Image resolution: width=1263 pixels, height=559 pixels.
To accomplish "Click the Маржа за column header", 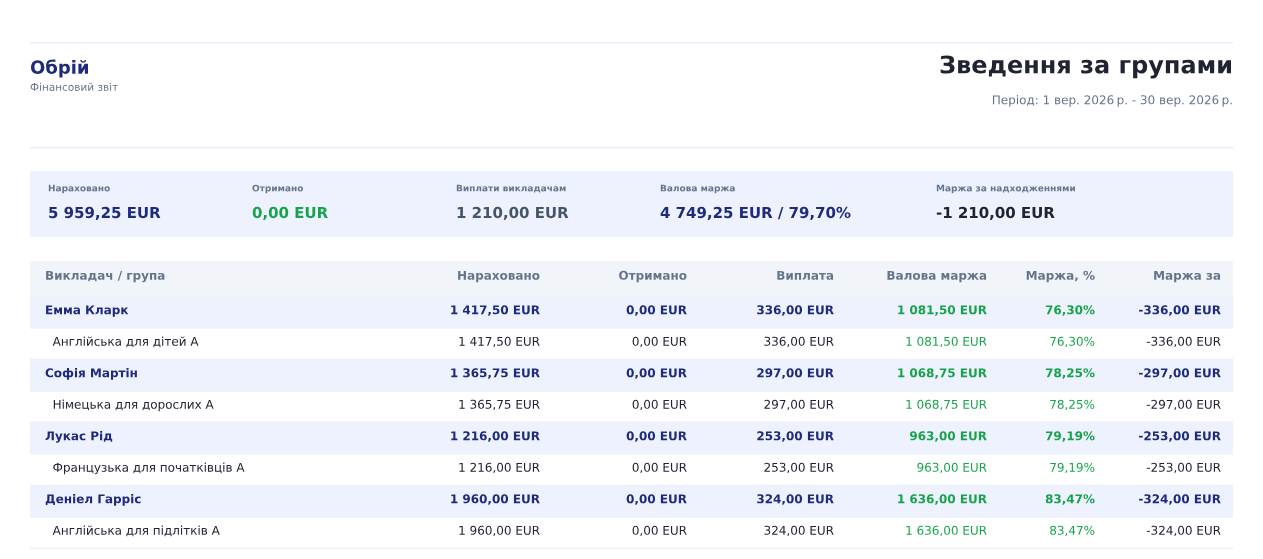I will pyautogui.click(x=1187, y=276).
